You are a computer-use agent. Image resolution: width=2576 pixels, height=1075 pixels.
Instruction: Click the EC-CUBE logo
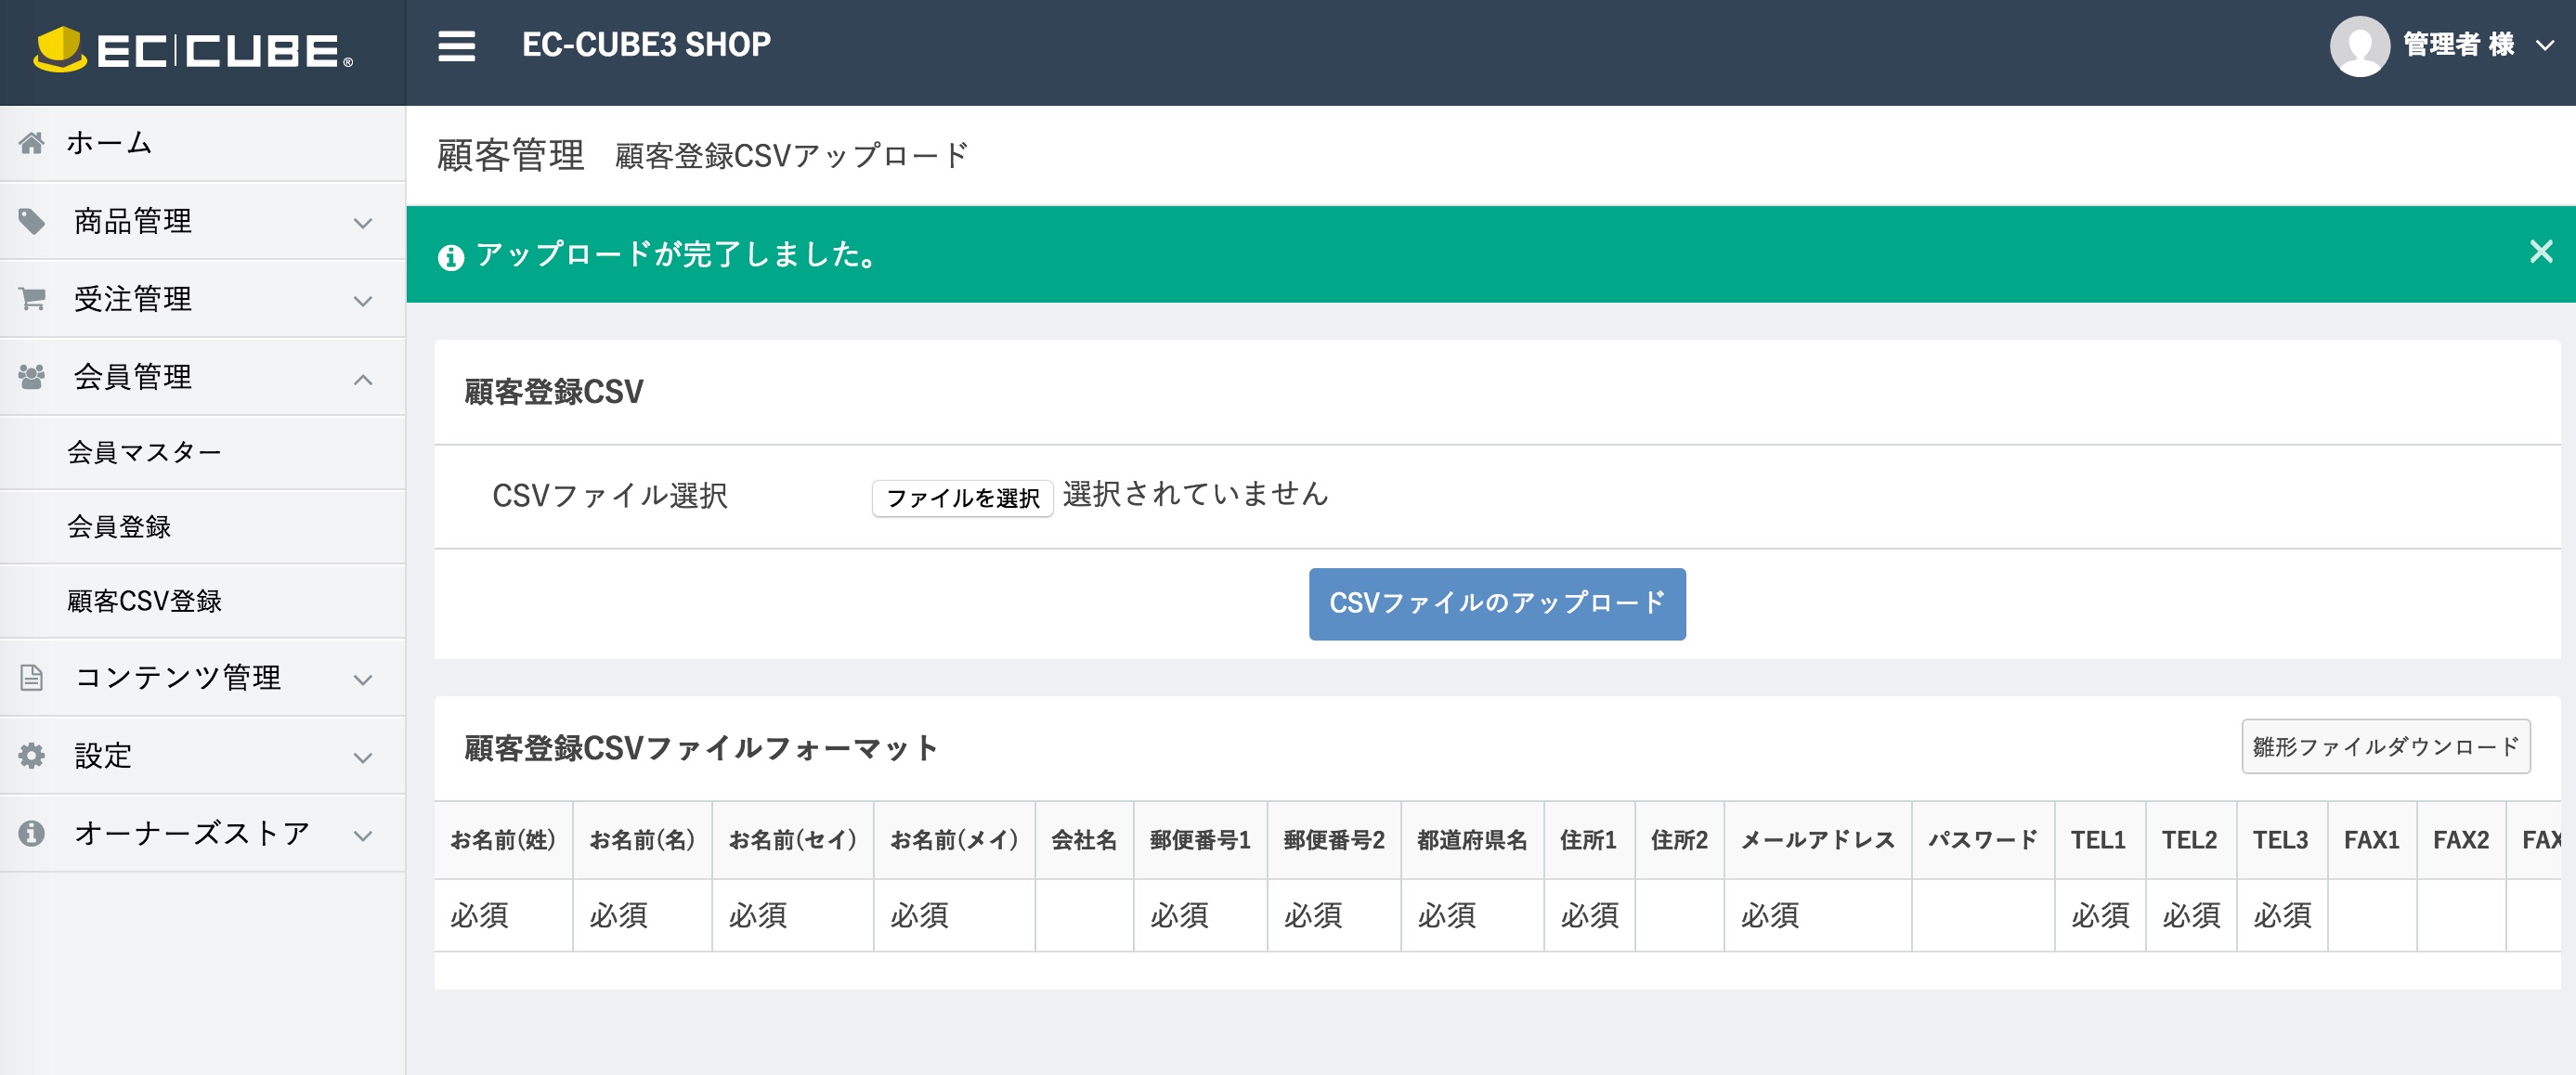pyautogui.click(x=193, y=52)
